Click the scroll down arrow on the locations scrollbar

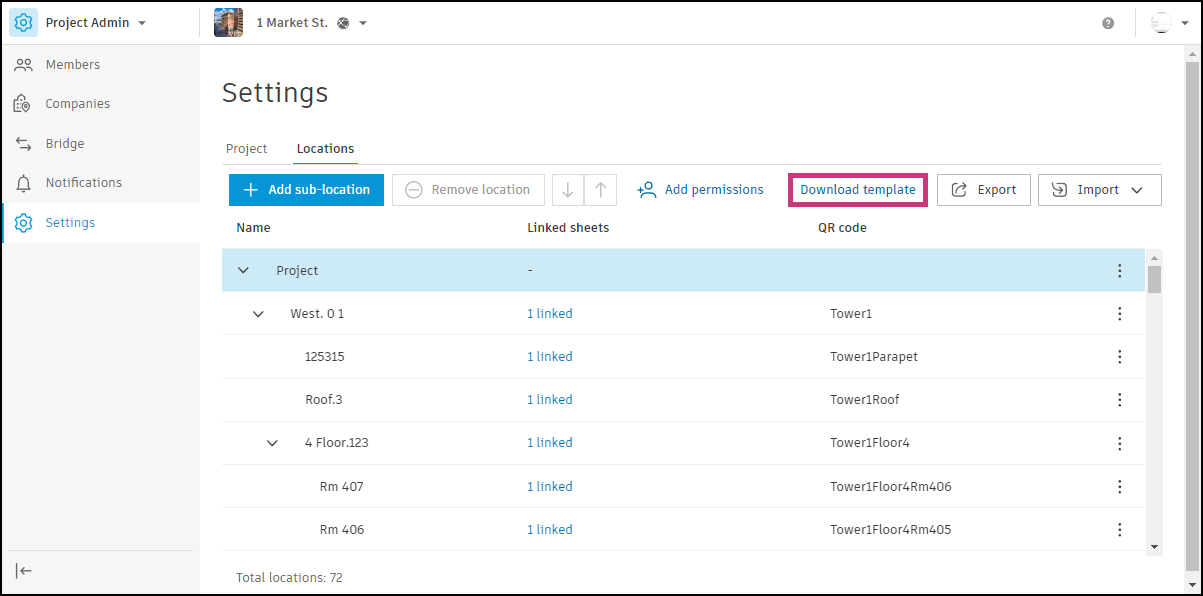click(1154, 546)
